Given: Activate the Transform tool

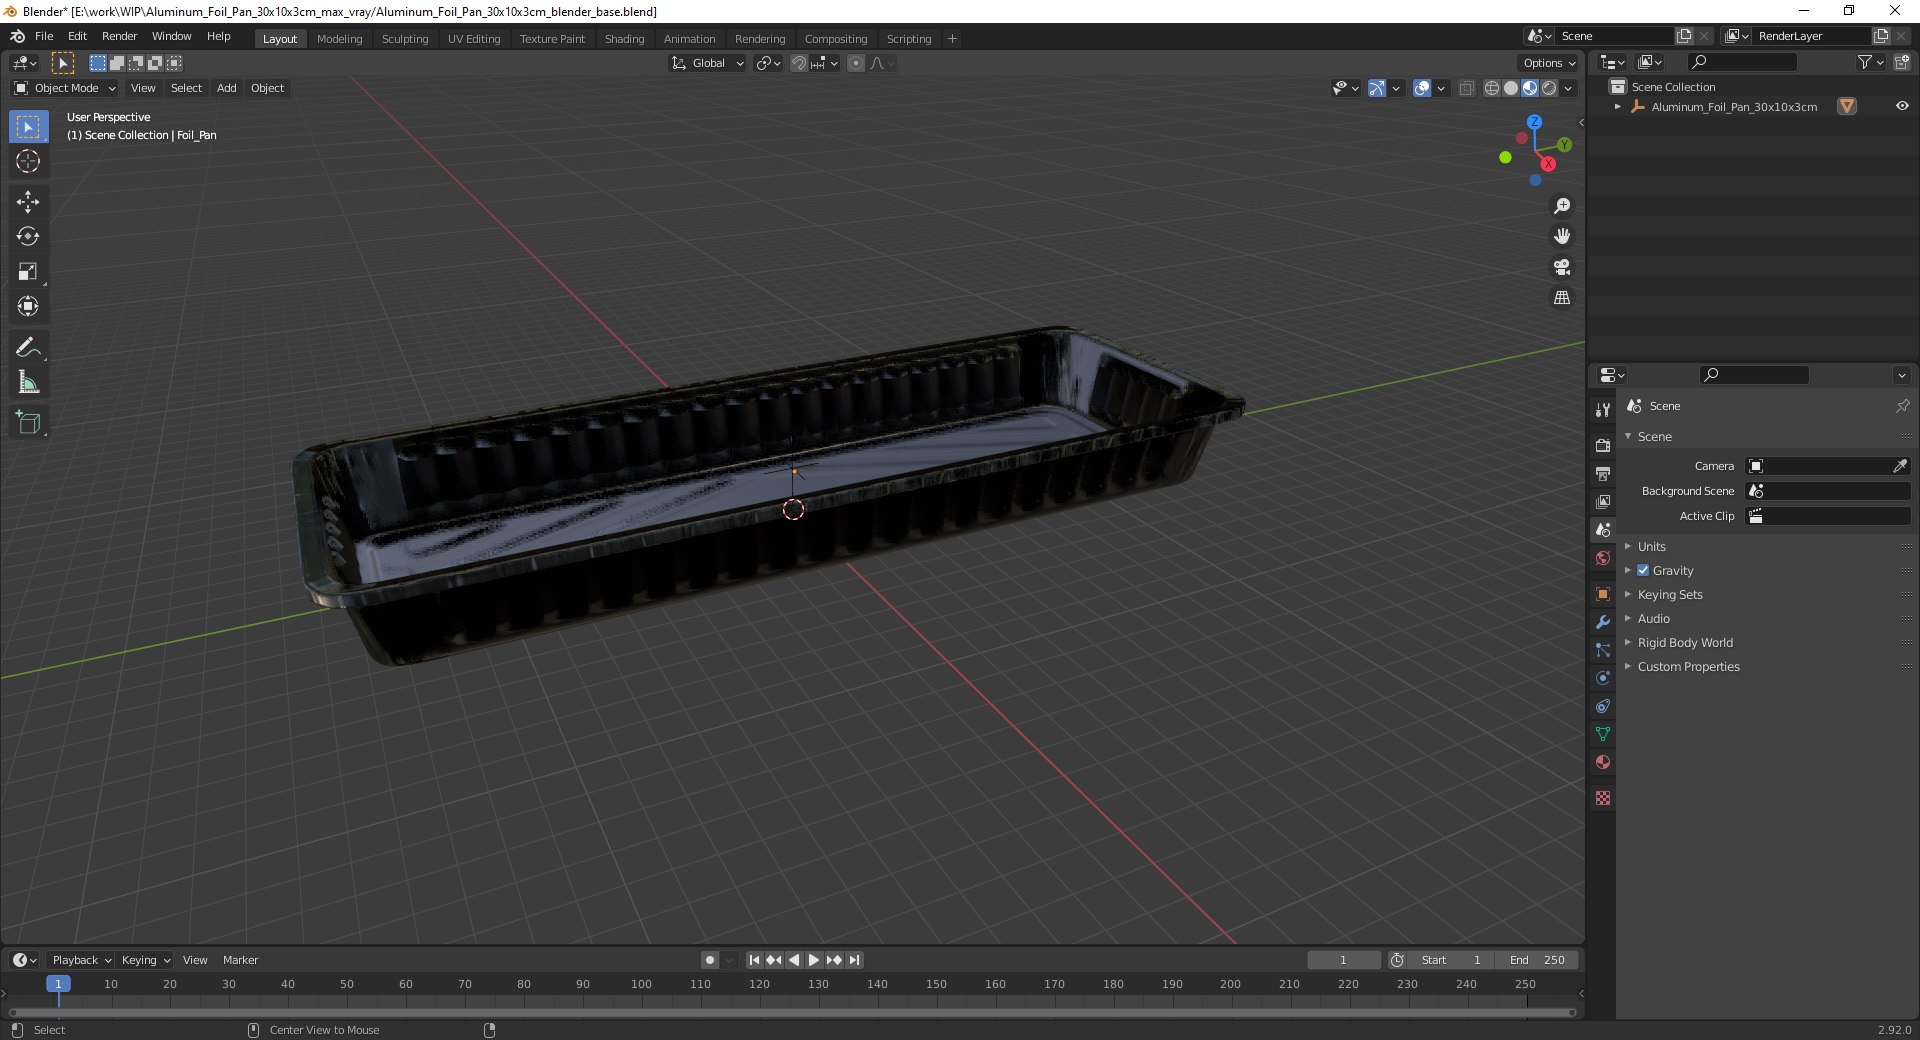Looking at the screenshot, I should (28, 306).
